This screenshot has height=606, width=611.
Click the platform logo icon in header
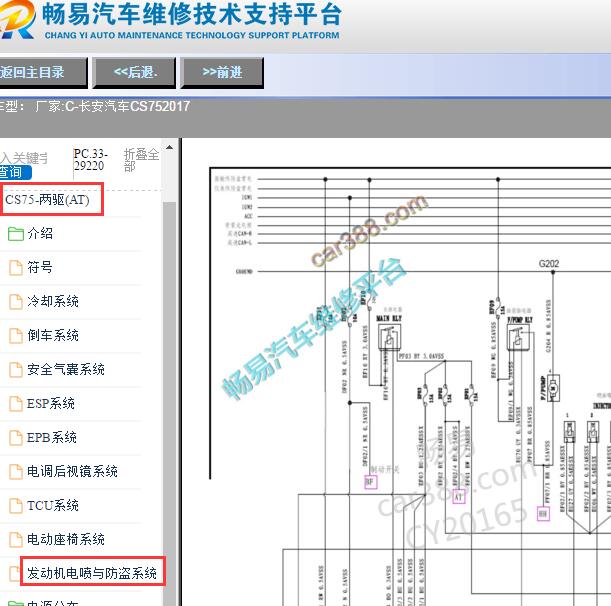pos(18,19)
